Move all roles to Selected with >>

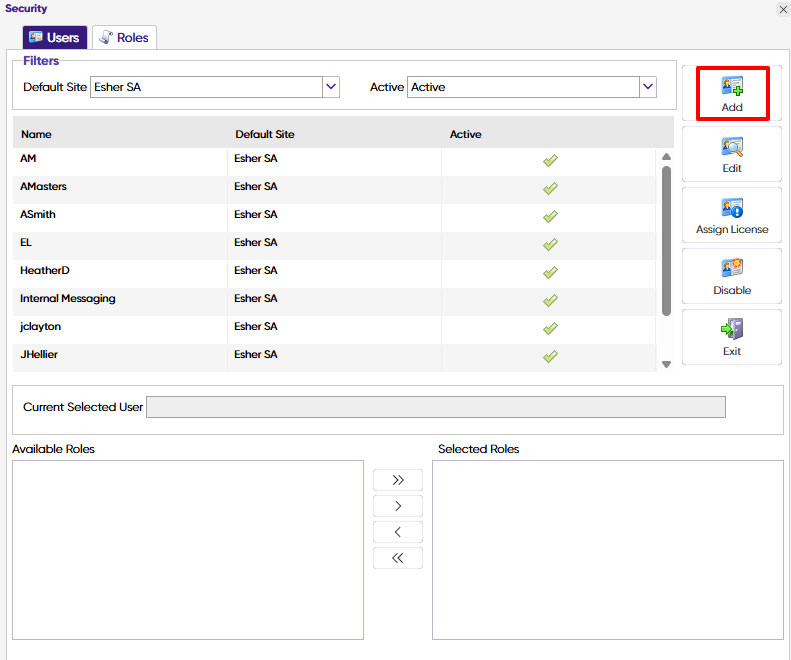pyautogui.click(x=398, y=480)
